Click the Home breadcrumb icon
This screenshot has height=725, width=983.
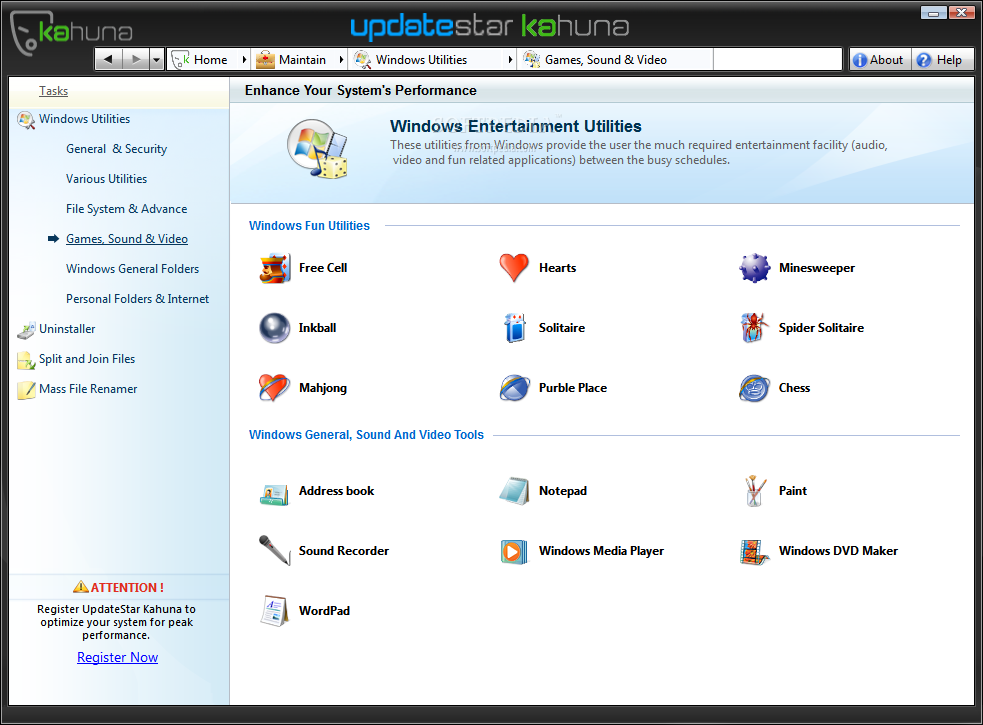point(181,60)
